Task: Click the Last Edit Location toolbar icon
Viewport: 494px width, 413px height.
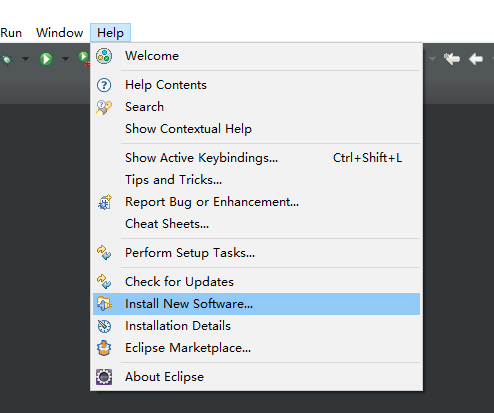Action: click(x=452, y=59)
